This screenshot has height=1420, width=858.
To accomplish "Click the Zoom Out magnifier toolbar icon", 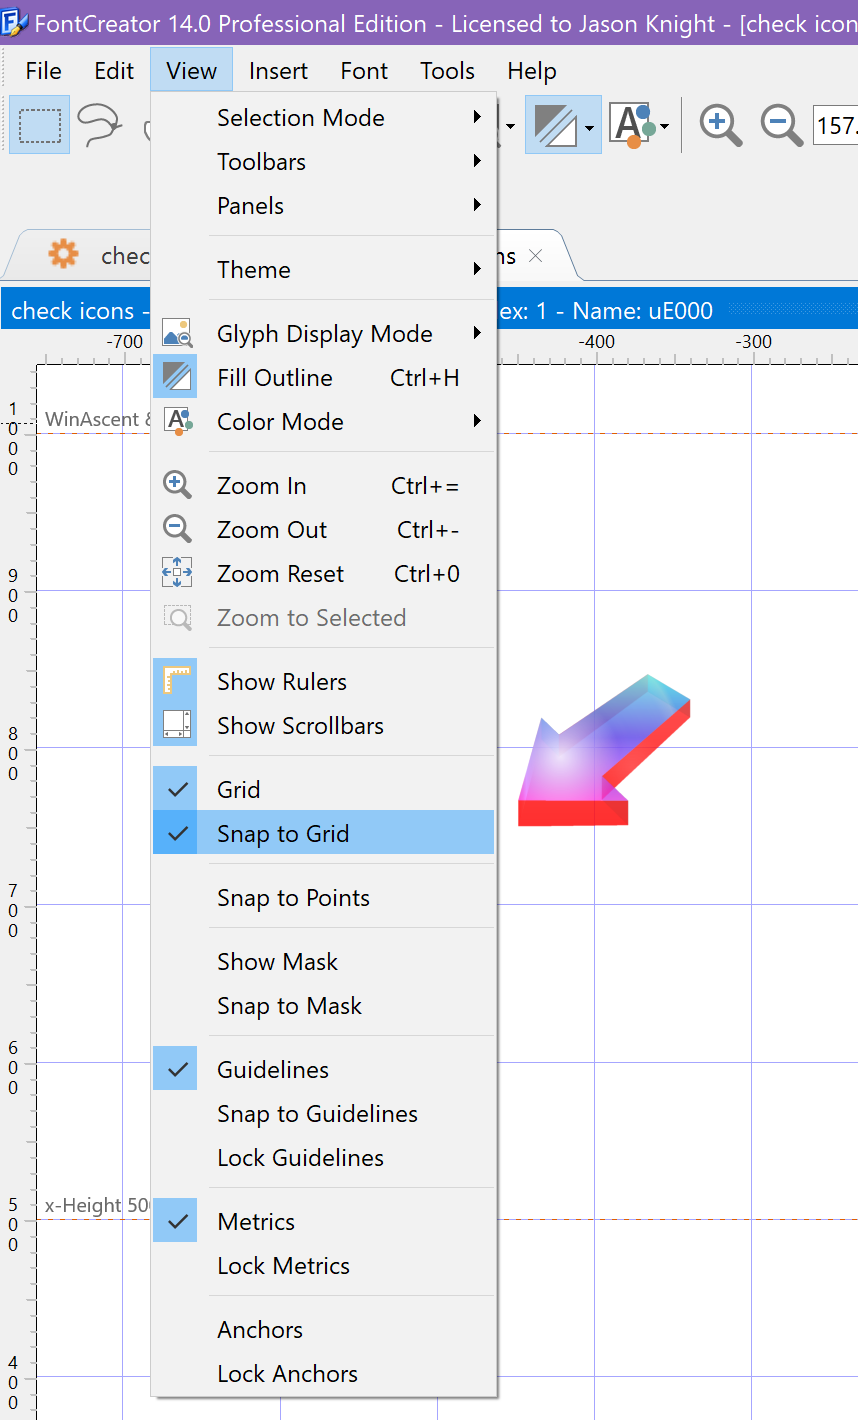I will [781, 125].
